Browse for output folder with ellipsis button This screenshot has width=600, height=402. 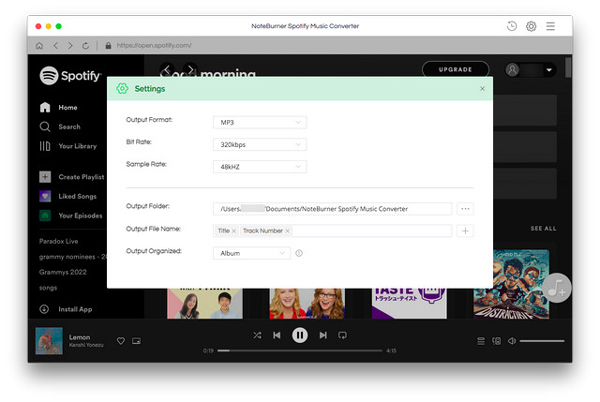pyautogui.click(x=465, y=209)
